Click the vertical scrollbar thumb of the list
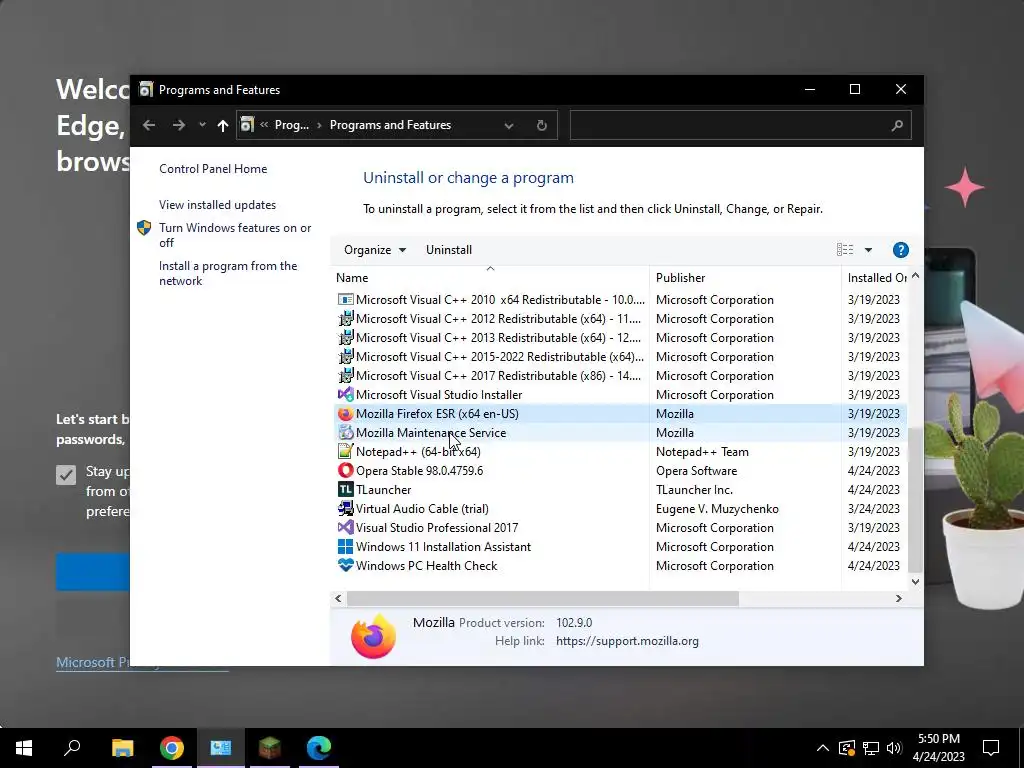Viewport: 1024px width, 768px height. pos(916,500)
